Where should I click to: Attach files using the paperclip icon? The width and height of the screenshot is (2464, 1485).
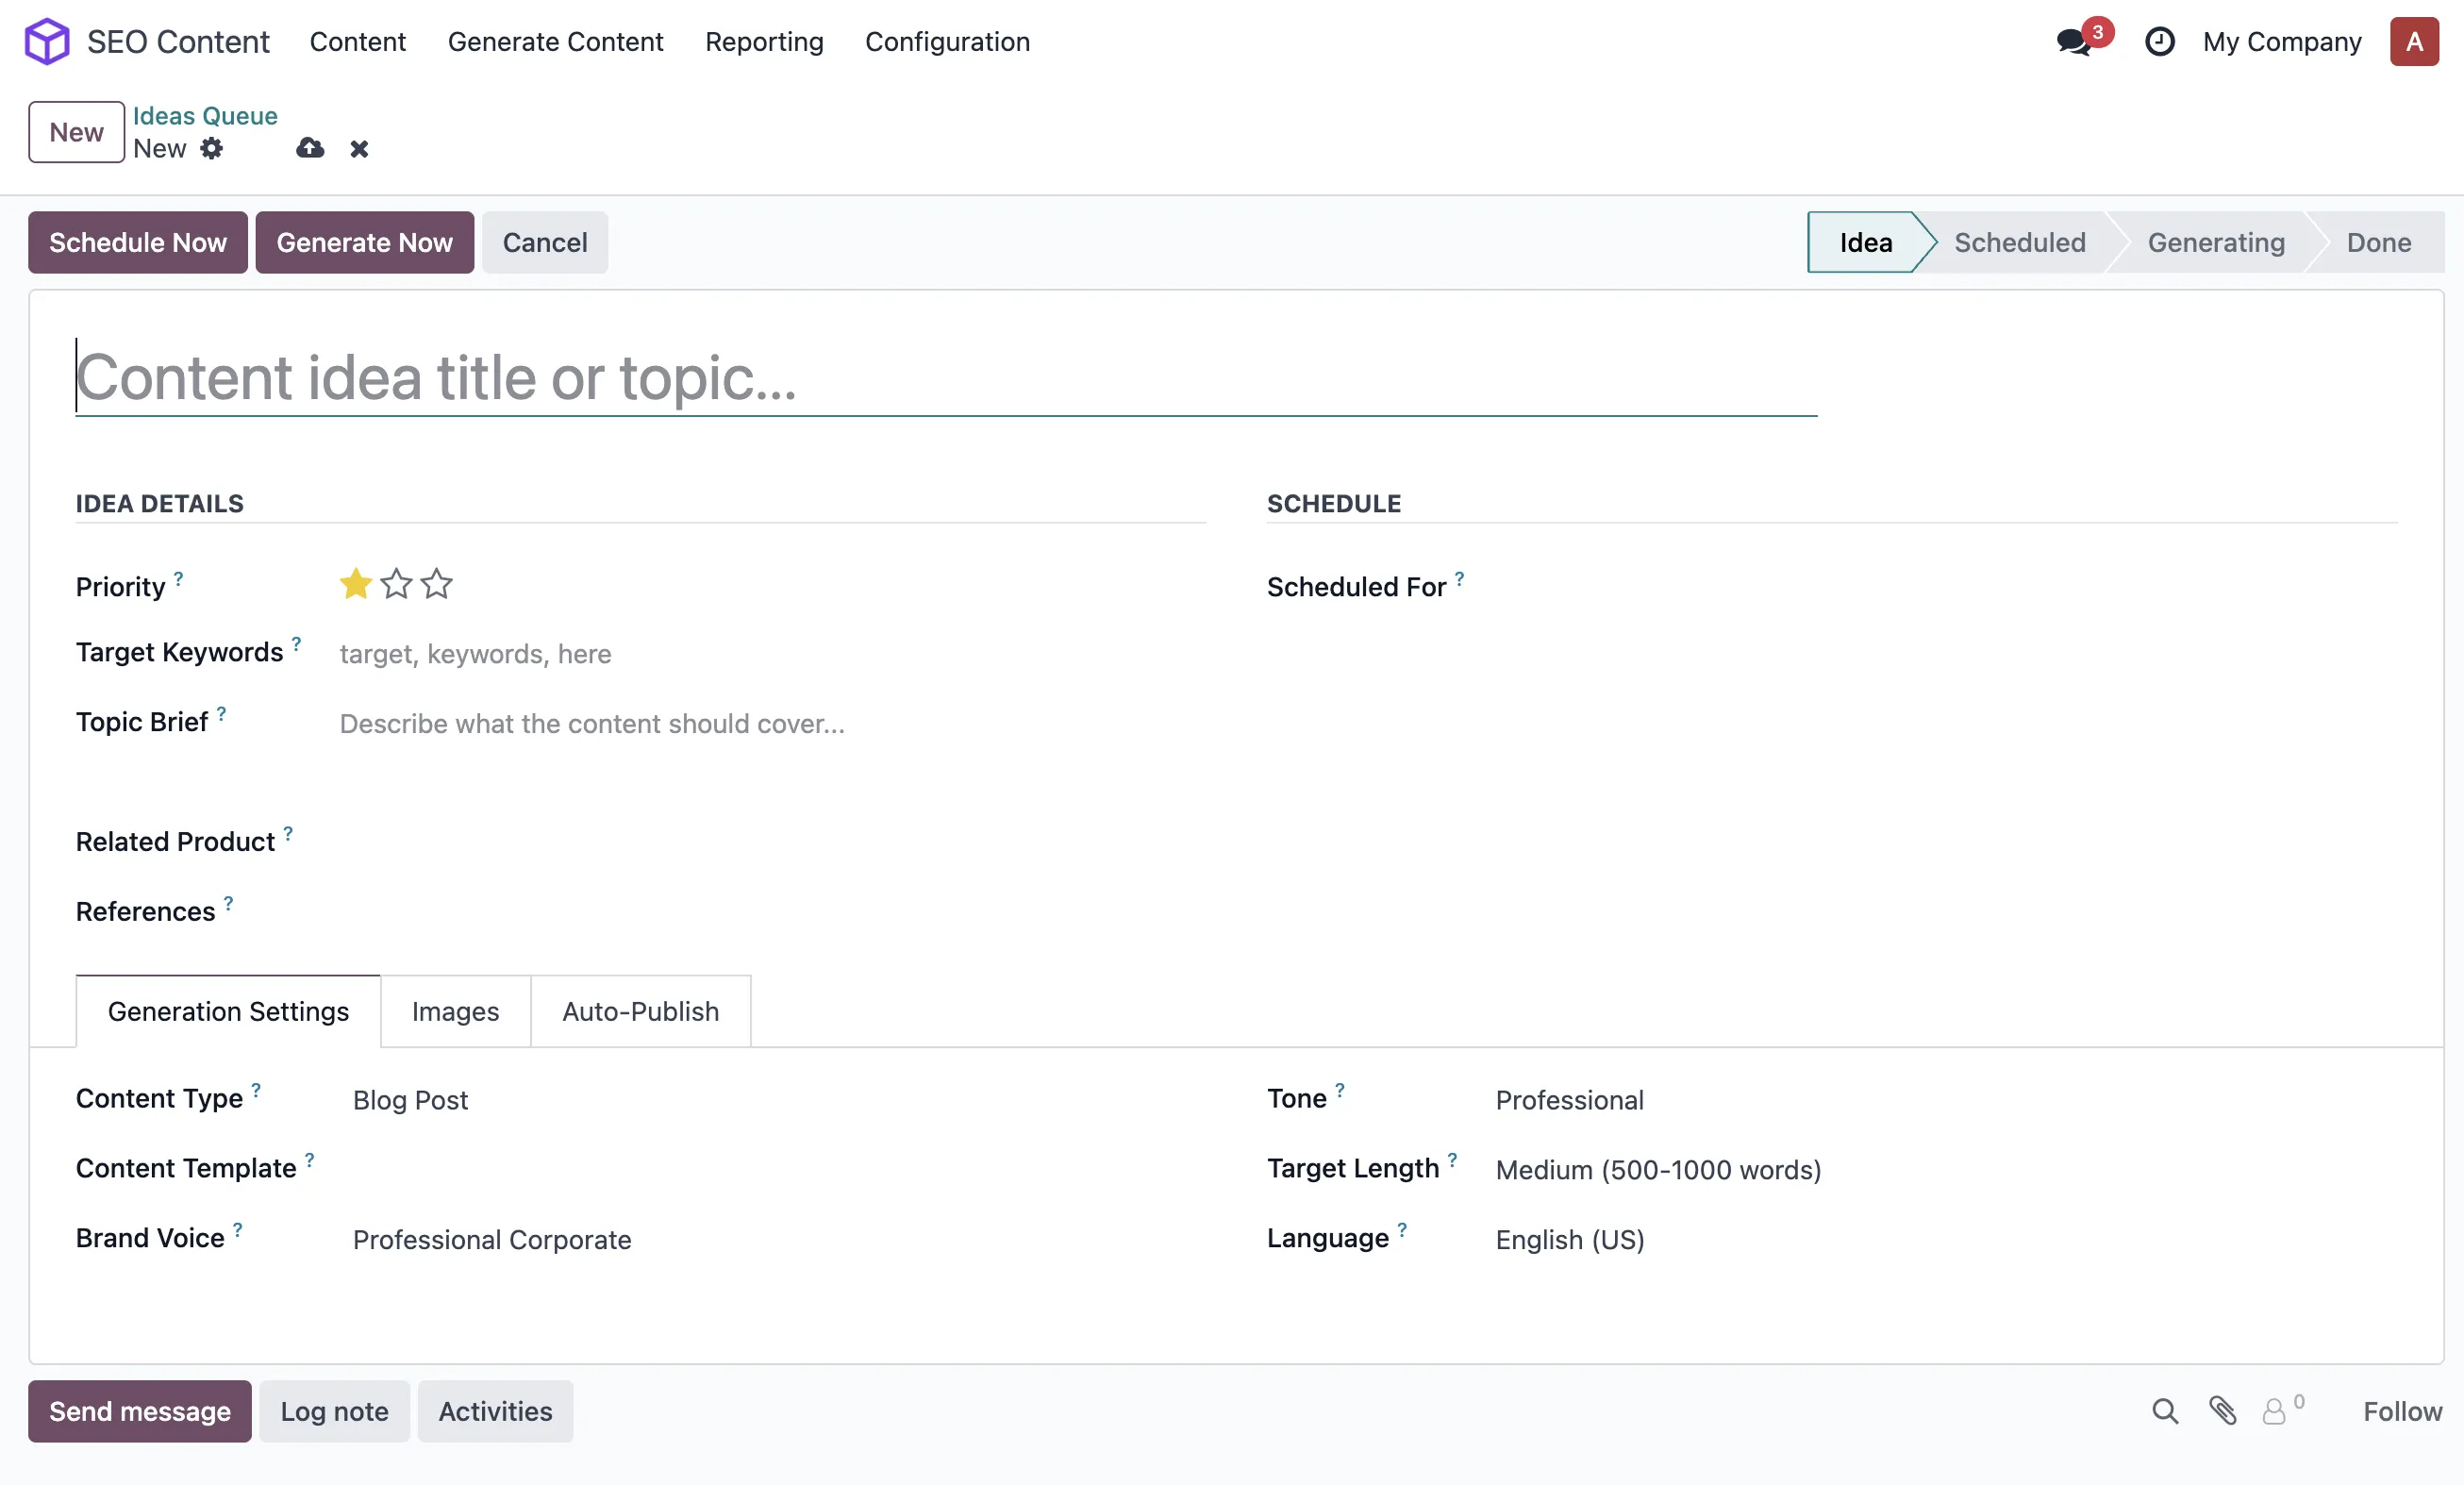tap(2222, 1411)
